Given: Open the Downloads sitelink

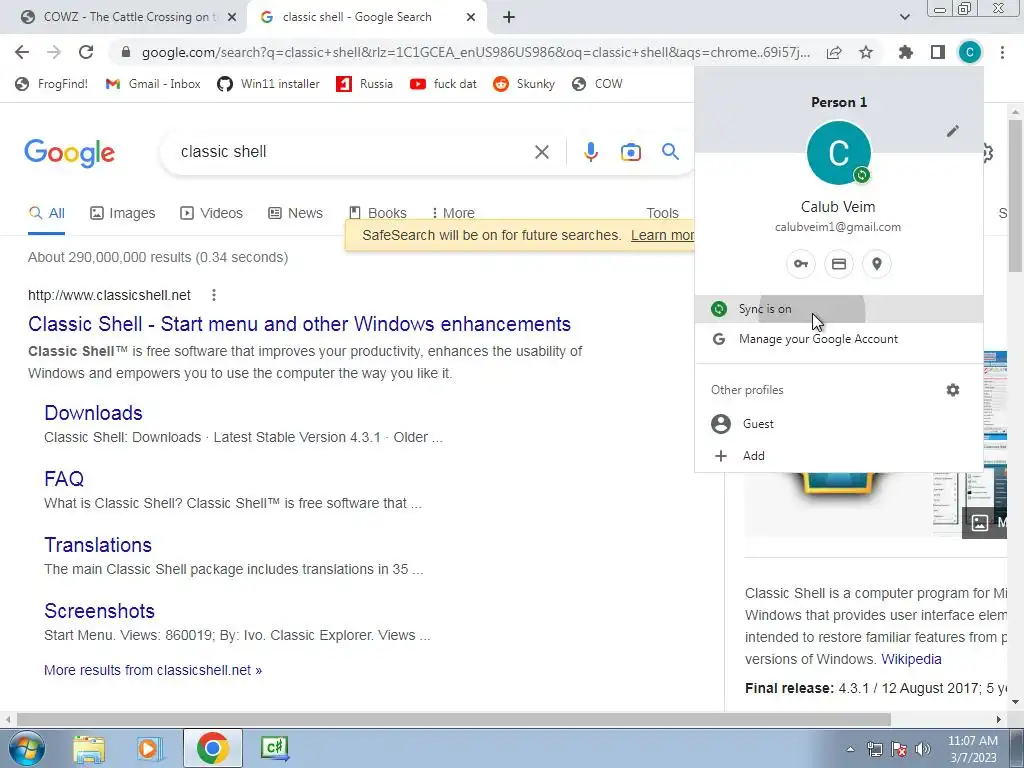Looking at the screenshot, I should [93, 413].
